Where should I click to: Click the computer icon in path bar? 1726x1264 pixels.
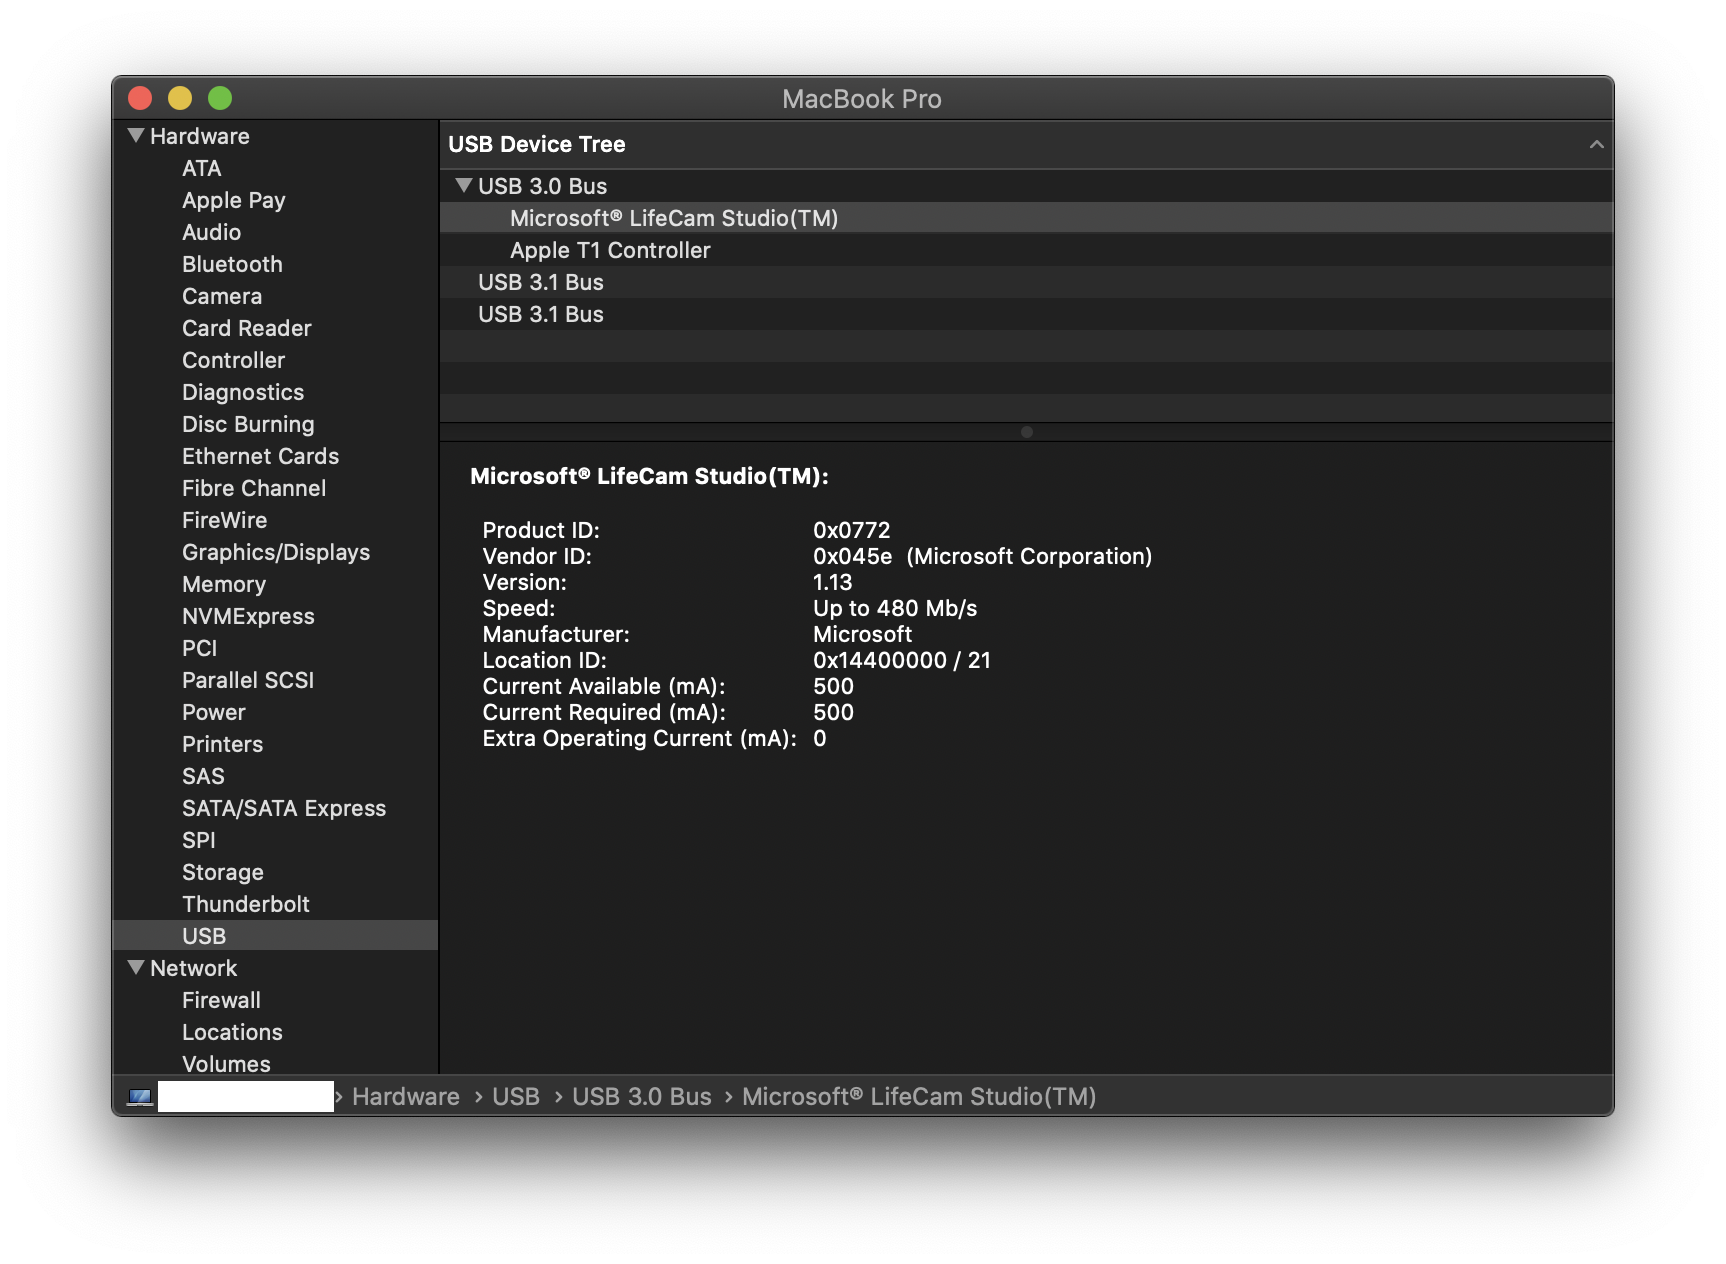tap(140, 1097)
